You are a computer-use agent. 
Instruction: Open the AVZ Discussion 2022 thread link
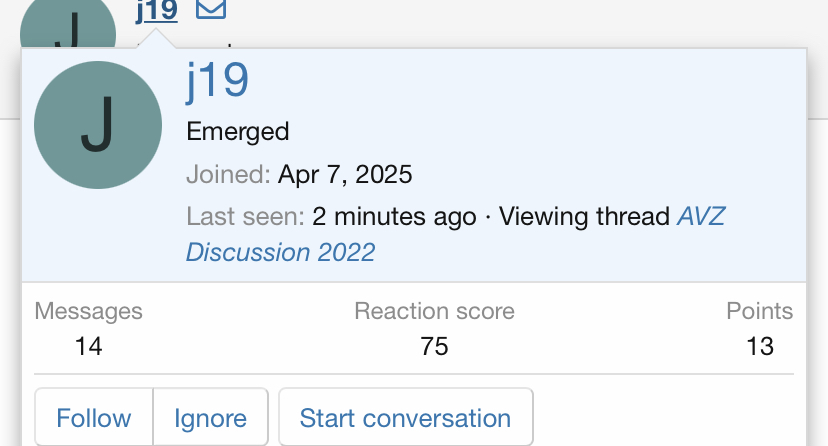point(455,234)
